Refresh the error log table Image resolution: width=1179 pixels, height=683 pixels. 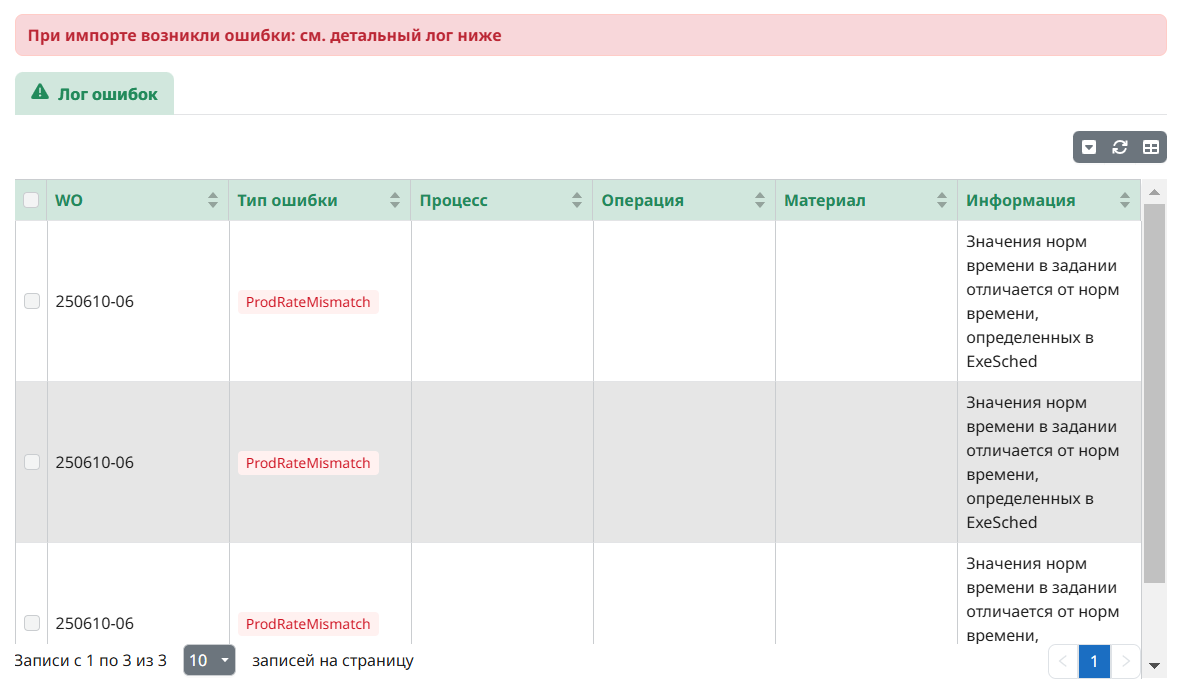point(1120,147)
